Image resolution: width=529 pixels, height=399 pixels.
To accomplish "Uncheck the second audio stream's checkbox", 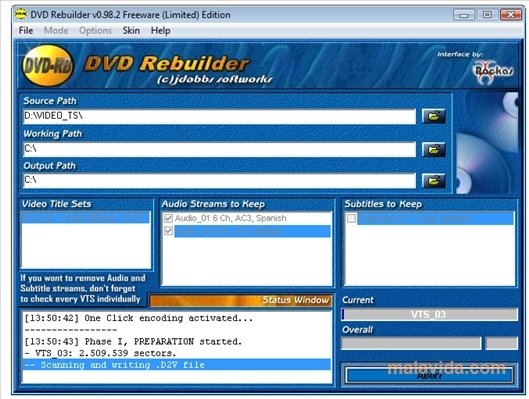I will coord(168,231).
